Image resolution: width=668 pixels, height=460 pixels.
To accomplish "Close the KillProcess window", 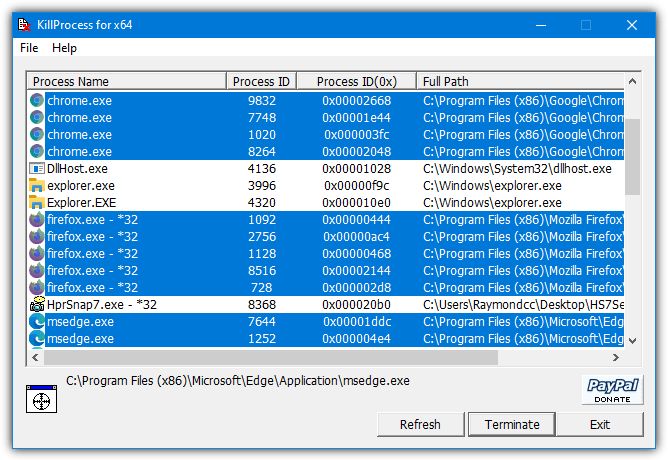I will (632, 25).
